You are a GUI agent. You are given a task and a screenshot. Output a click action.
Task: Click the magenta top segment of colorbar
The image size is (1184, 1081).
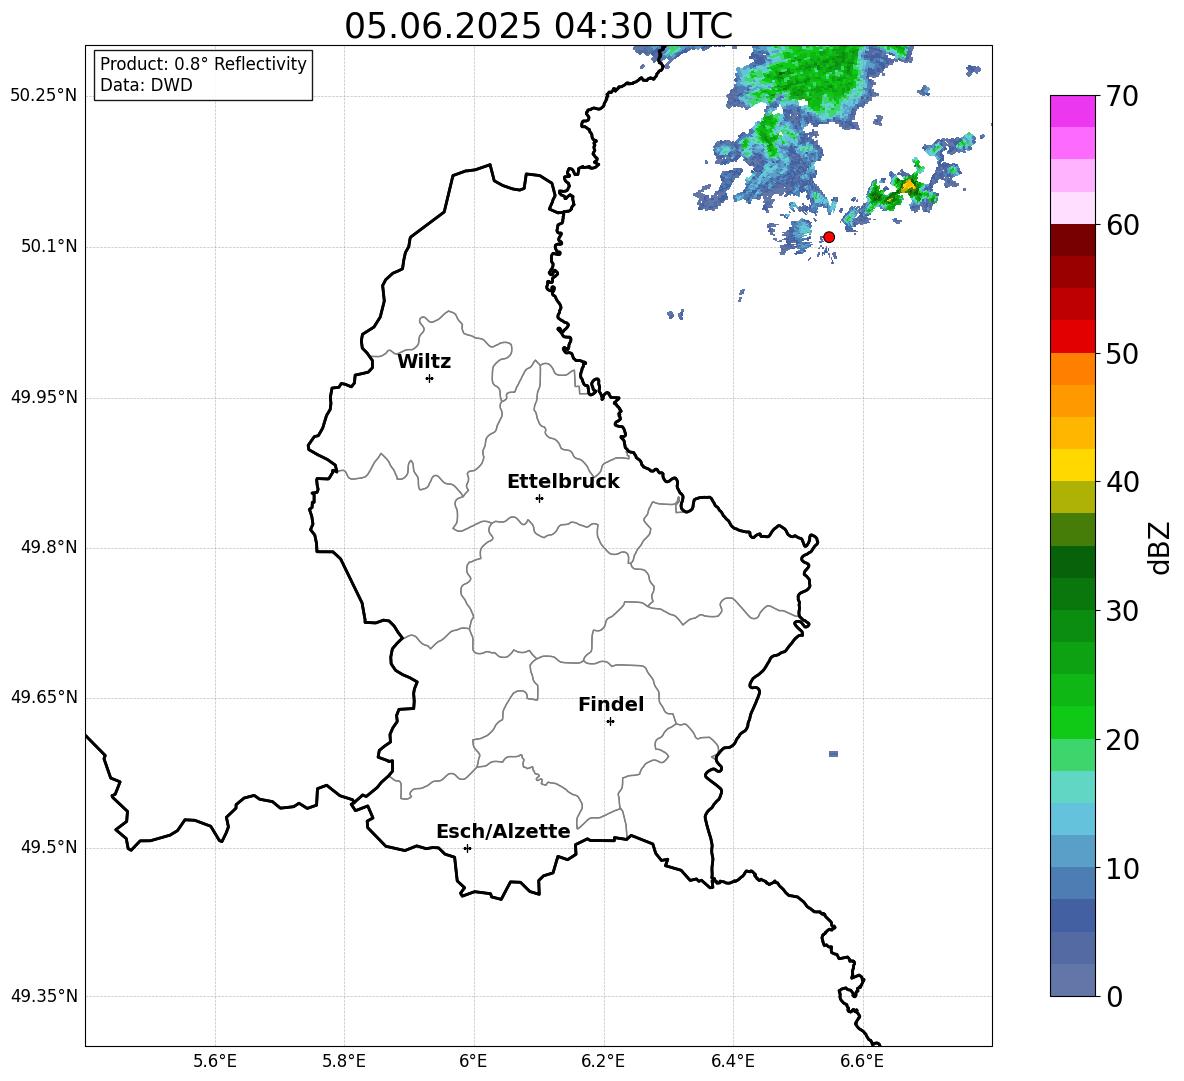click(x=1072, y=112)
